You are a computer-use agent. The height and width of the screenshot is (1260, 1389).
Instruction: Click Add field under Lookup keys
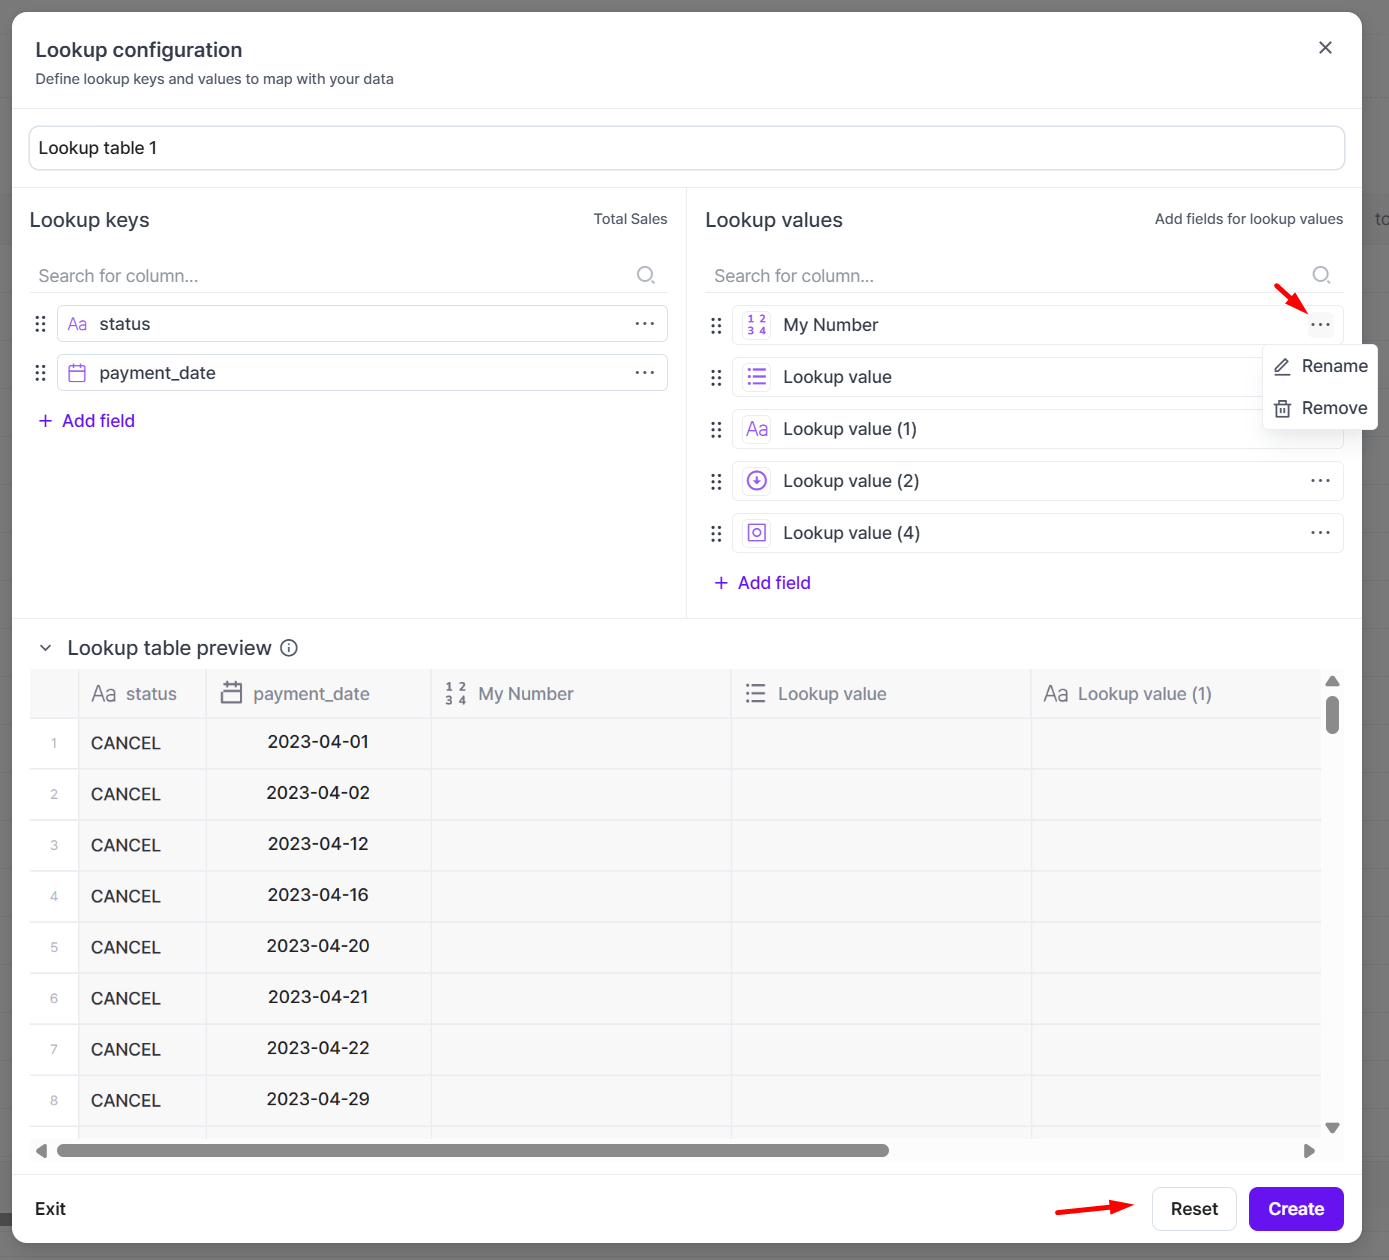pyautogui.click(x=87, y=421)
